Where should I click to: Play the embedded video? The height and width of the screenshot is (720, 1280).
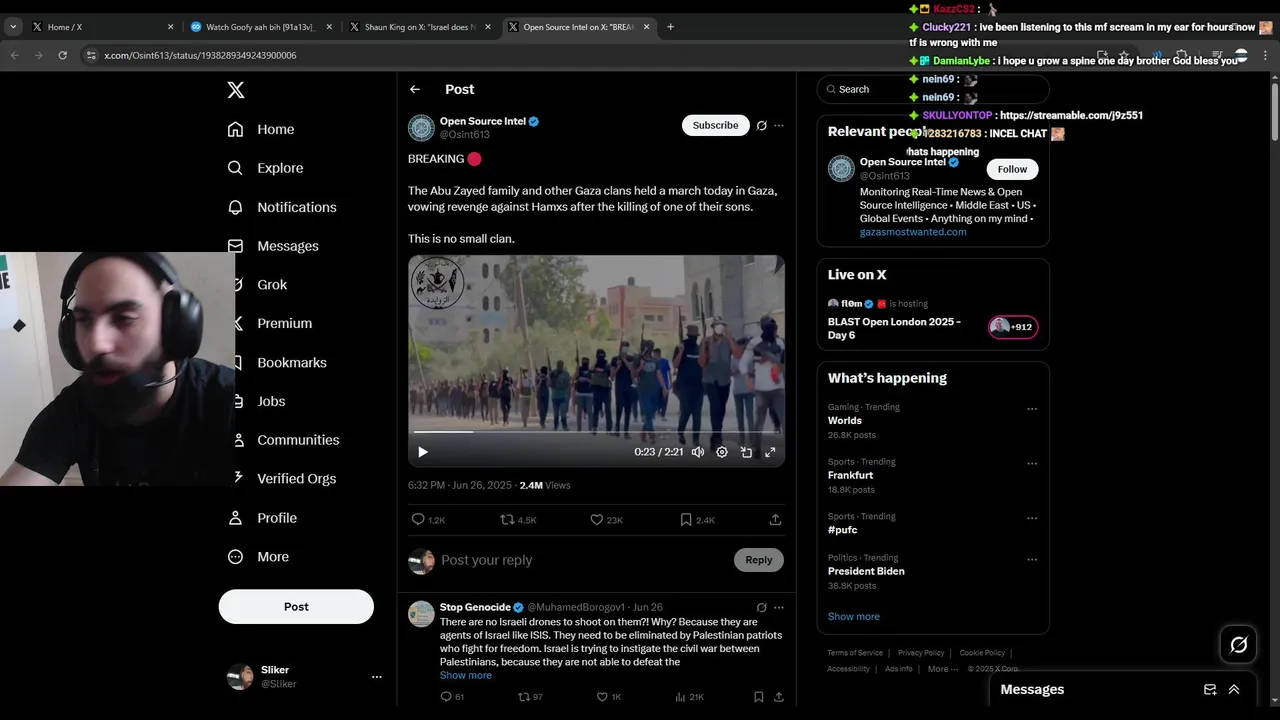(x=423, y=452)
